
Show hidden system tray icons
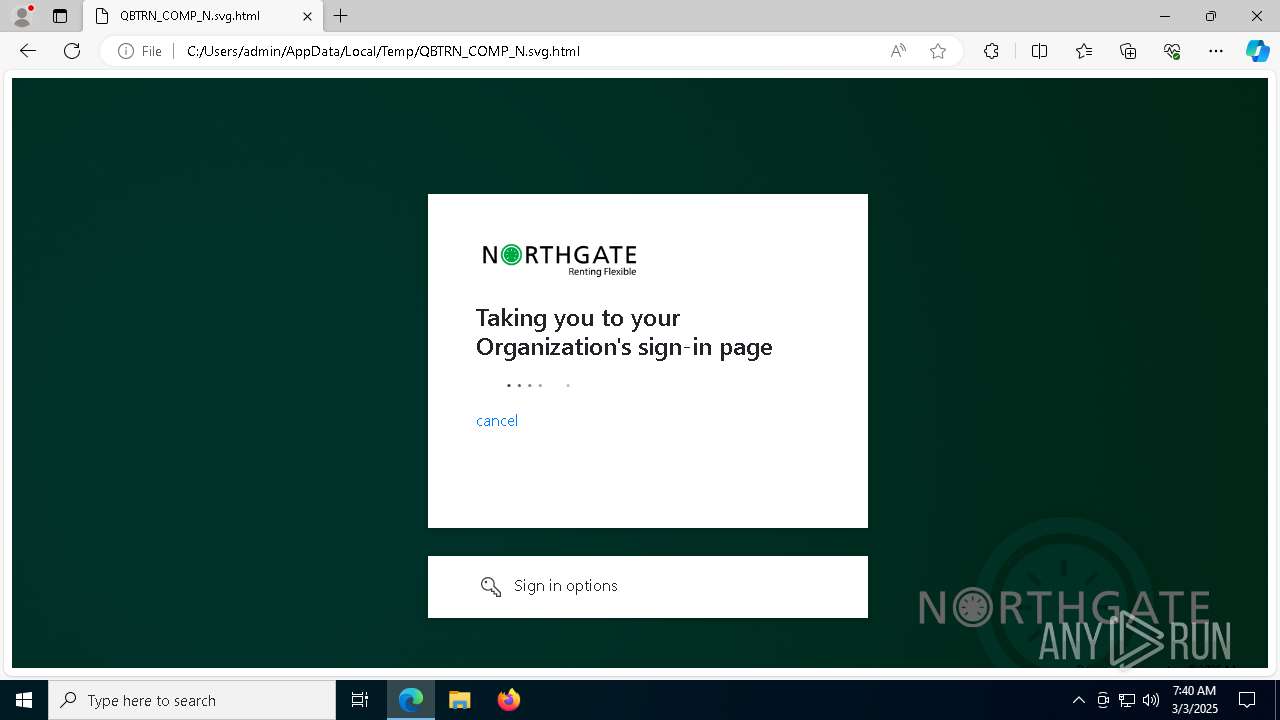[x=1078, y=700]
